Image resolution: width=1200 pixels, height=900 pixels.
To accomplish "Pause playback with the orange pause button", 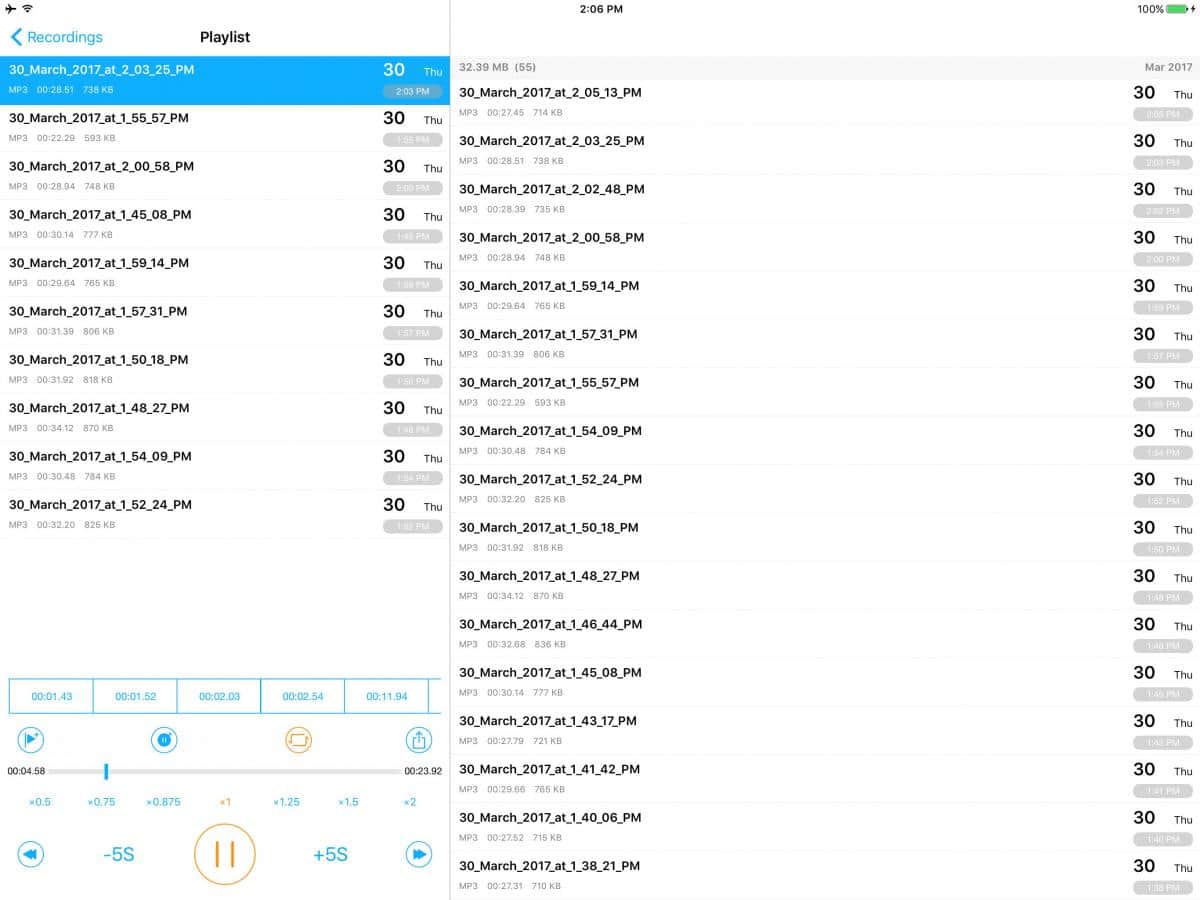I will tap(225, 854).
